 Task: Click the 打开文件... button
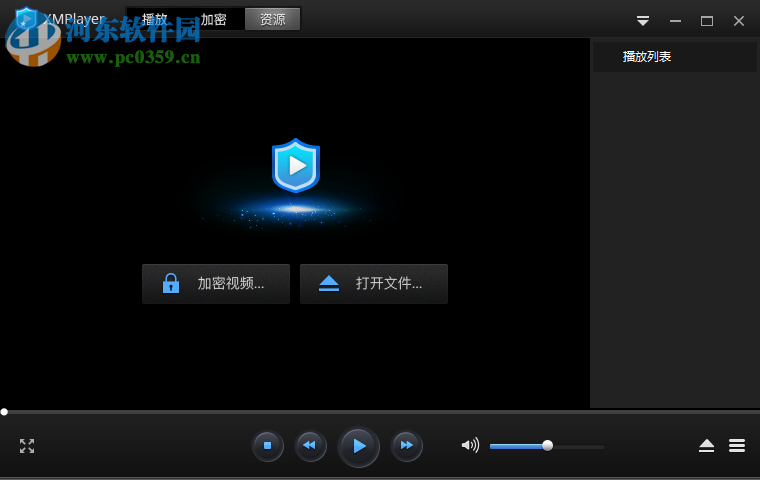[374, 284]
